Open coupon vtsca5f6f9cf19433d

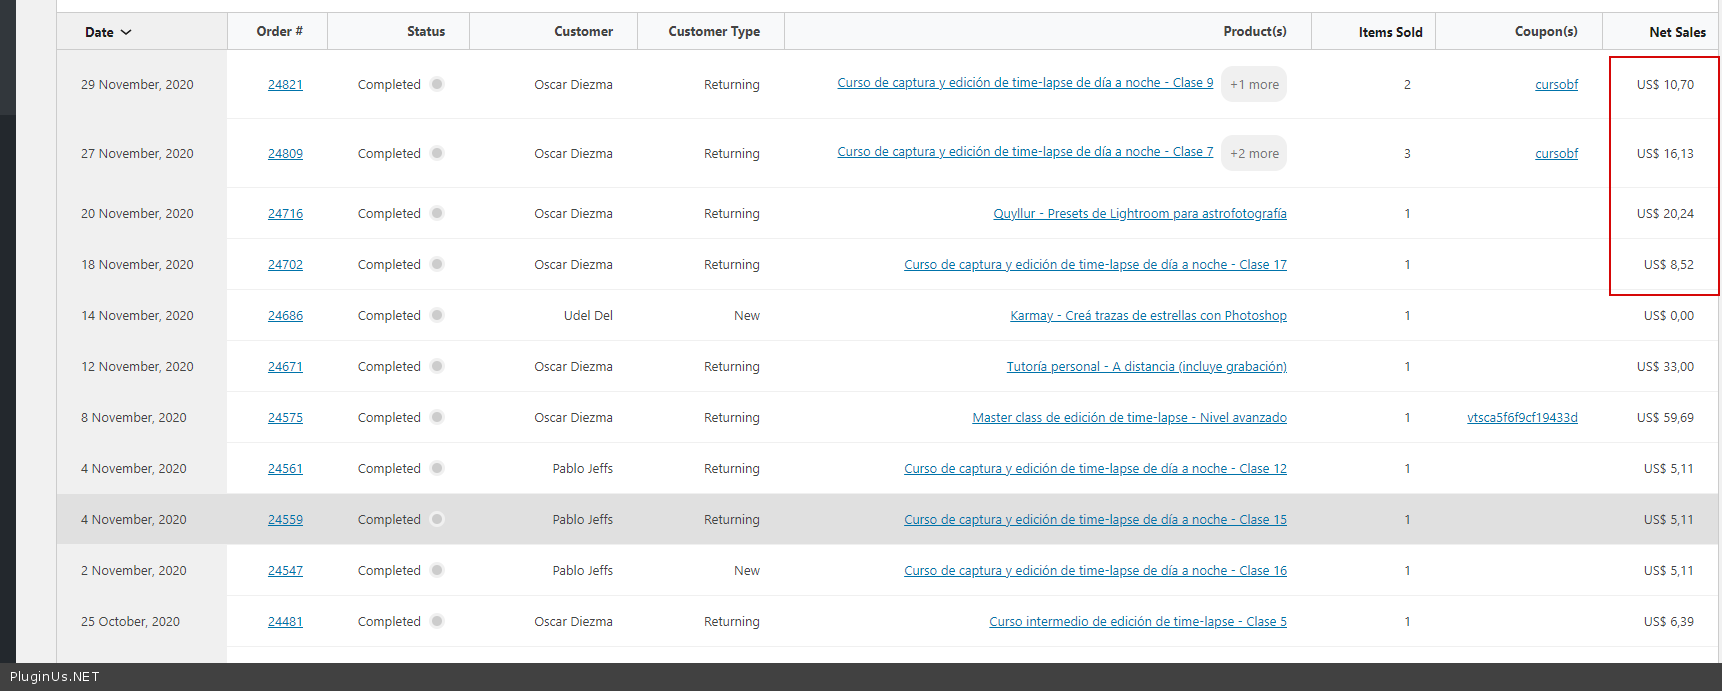1522,417
